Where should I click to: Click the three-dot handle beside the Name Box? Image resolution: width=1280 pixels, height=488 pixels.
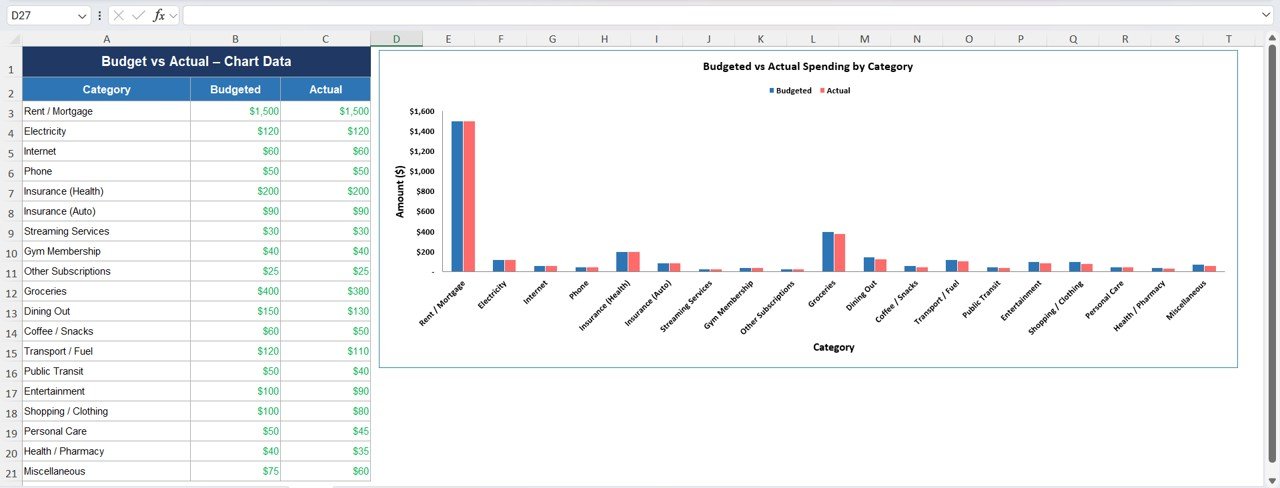(x=99, y=15)
